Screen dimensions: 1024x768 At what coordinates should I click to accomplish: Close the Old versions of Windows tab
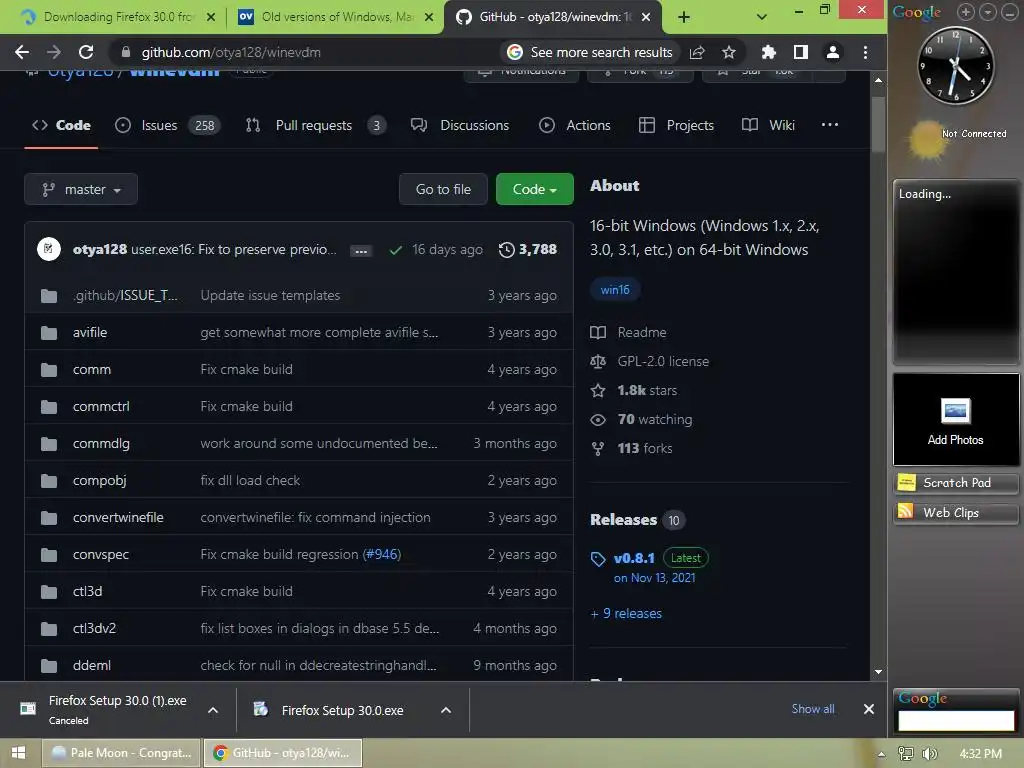click(x=428, y=17)
